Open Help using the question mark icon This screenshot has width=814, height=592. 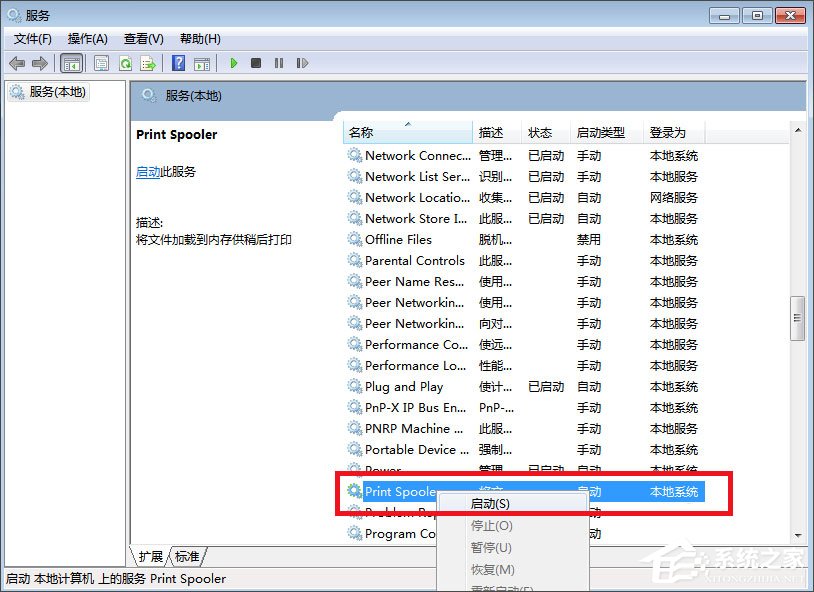point(180,62)
